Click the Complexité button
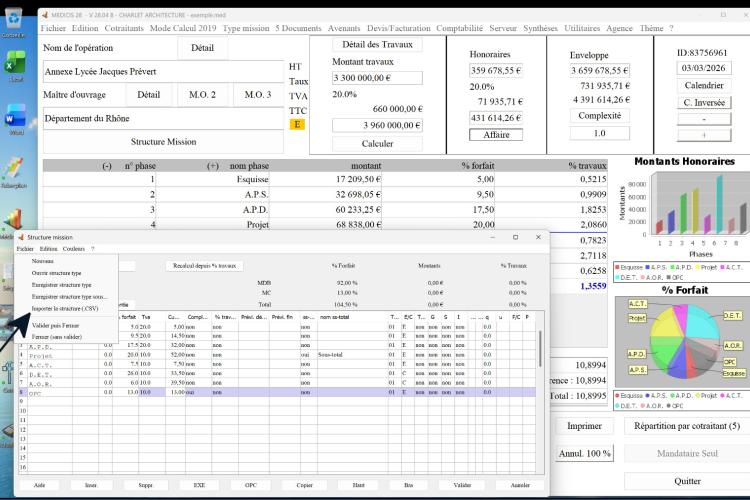Screen dimensions: 750x500 (x=599, y=116)
